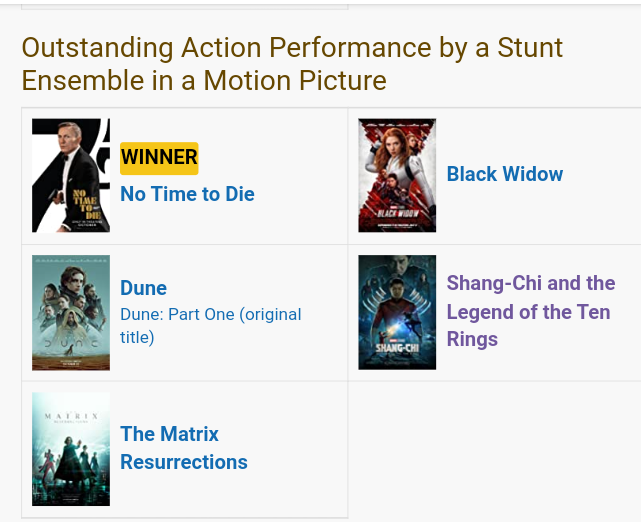This screenshot has height=522, width=641.
Task: Click the 'DUNE' lettering on its poster
Action: tap(70, 342)
